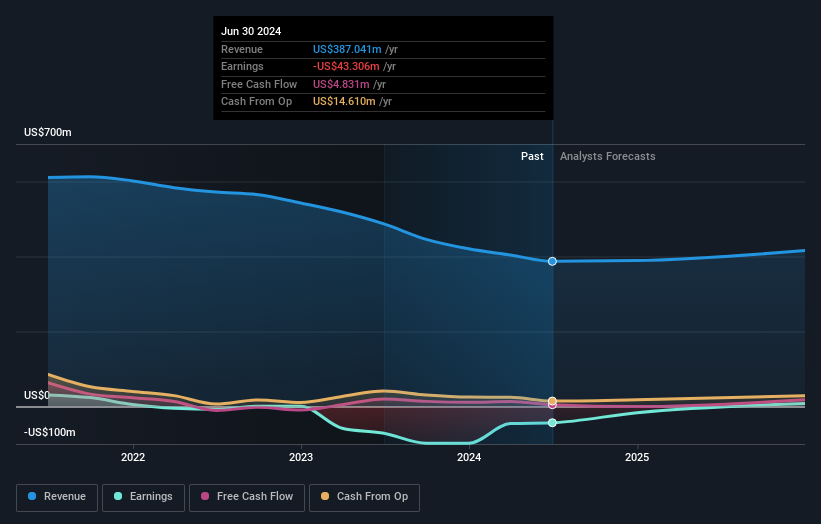Toggle the Free Cash Flow legend button

point(247,497)
